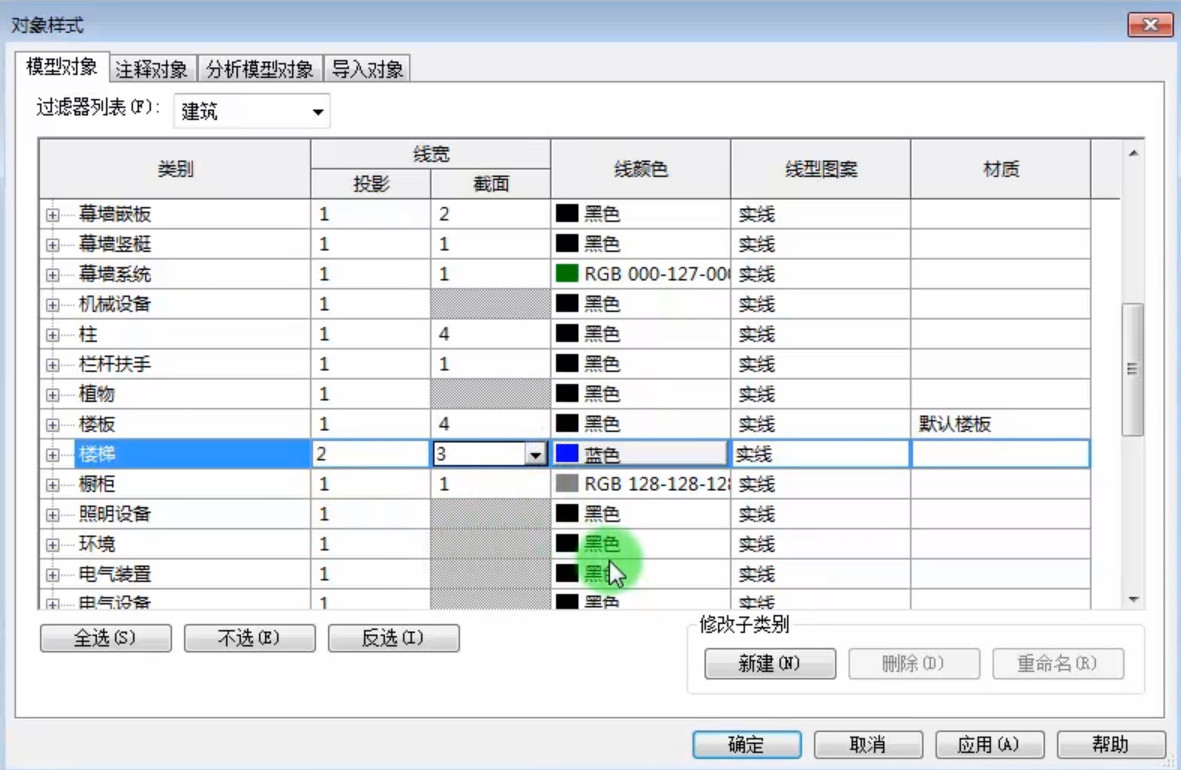Screen dimensions: 1181x770
Task: Click the 投影 line weight field for 楼梯
Action: pos(371,454)
